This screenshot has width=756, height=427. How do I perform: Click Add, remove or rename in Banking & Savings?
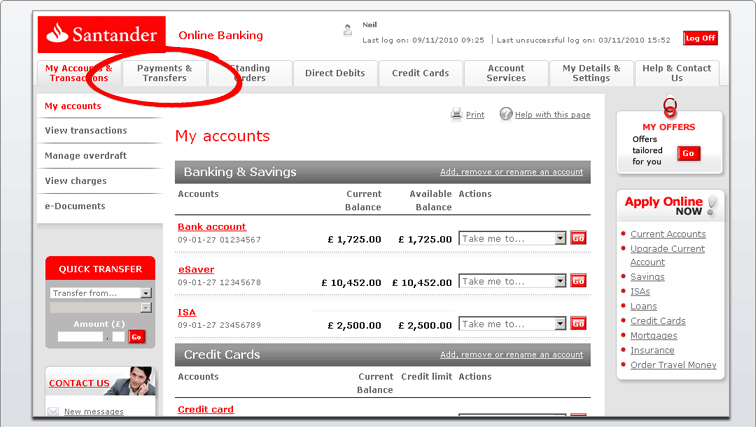click(512, 172)
